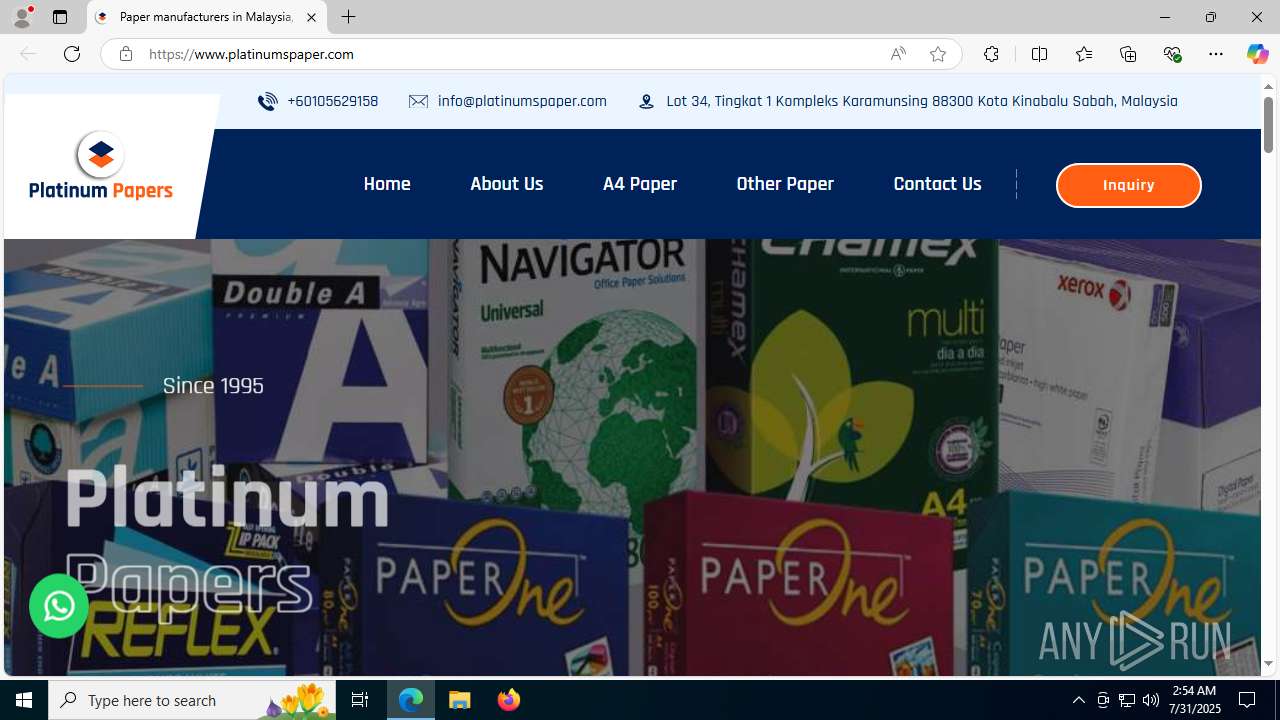
Task: Click the scrollbar down arrow
Action: pos(1268,664)
